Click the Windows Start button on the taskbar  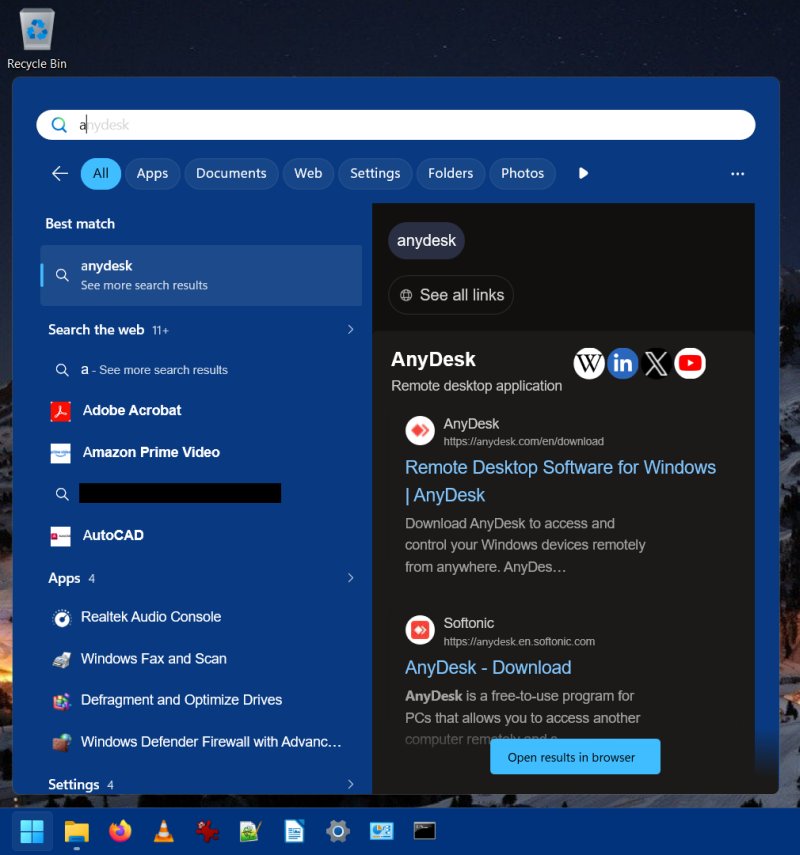[32, 831]
